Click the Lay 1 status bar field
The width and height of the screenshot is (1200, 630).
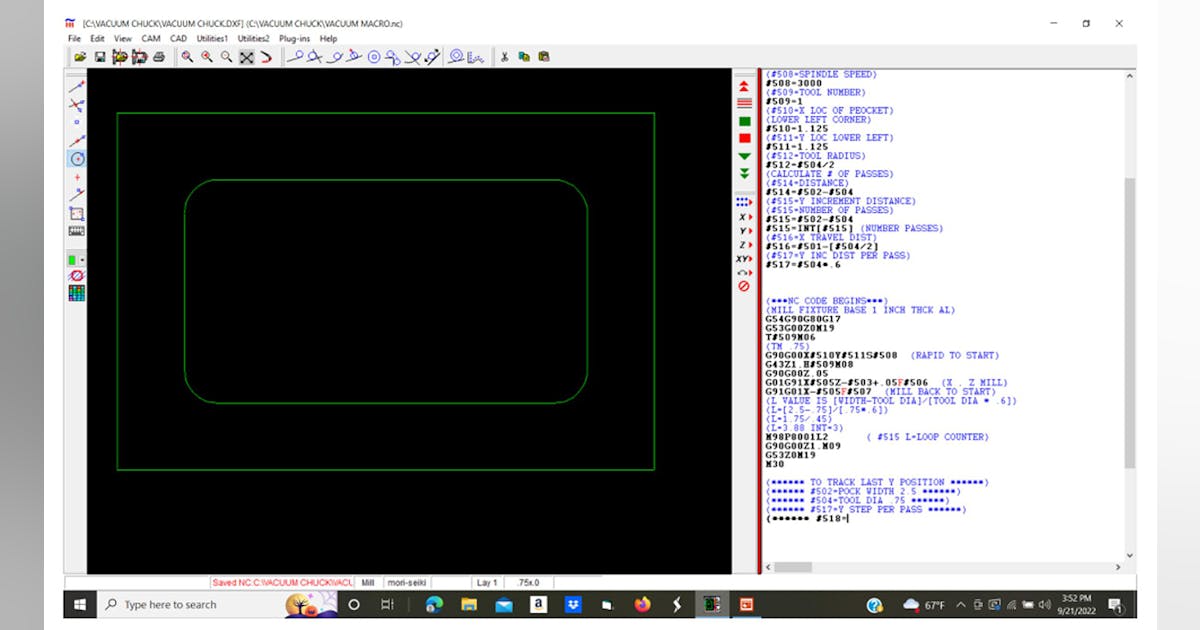[487, 582]
